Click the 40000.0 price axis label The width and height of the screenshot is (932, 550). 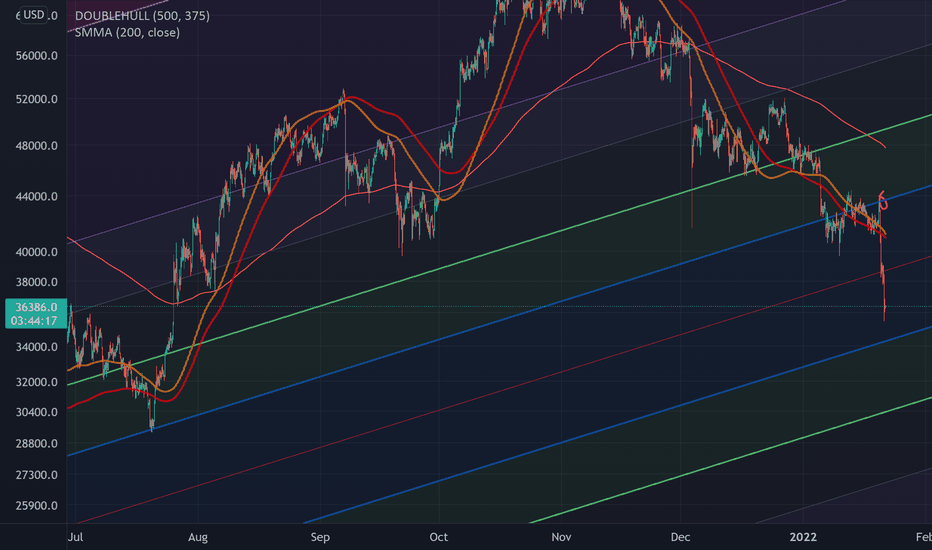pos(37,252)
